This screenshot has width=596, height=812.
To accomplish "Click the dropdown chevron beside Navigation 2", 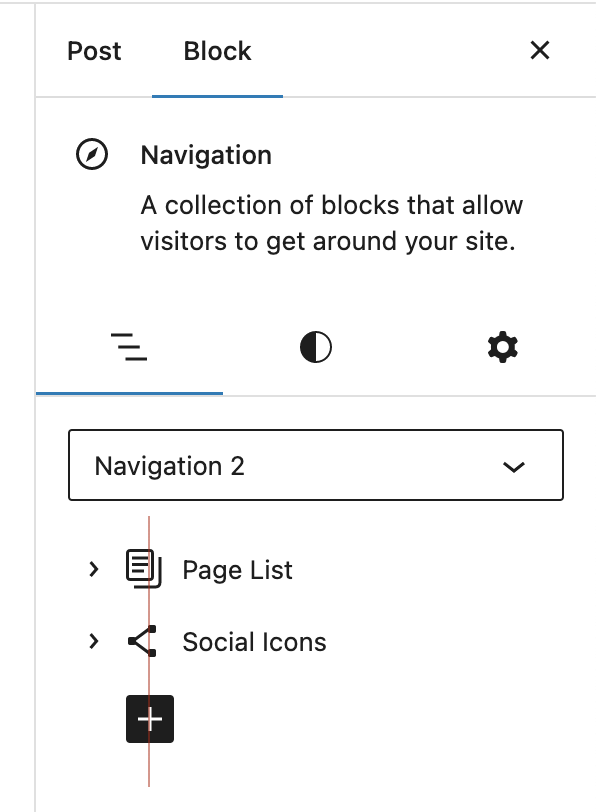I will [x=513, y=465].
